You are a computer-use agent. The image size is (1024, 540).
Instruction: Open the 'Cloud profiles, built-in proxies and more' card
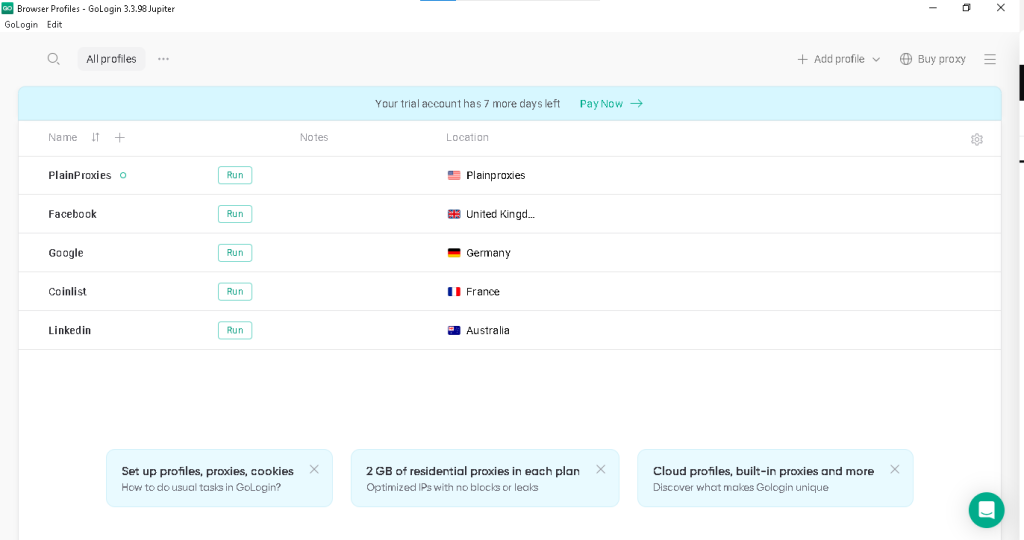[775, 478]
